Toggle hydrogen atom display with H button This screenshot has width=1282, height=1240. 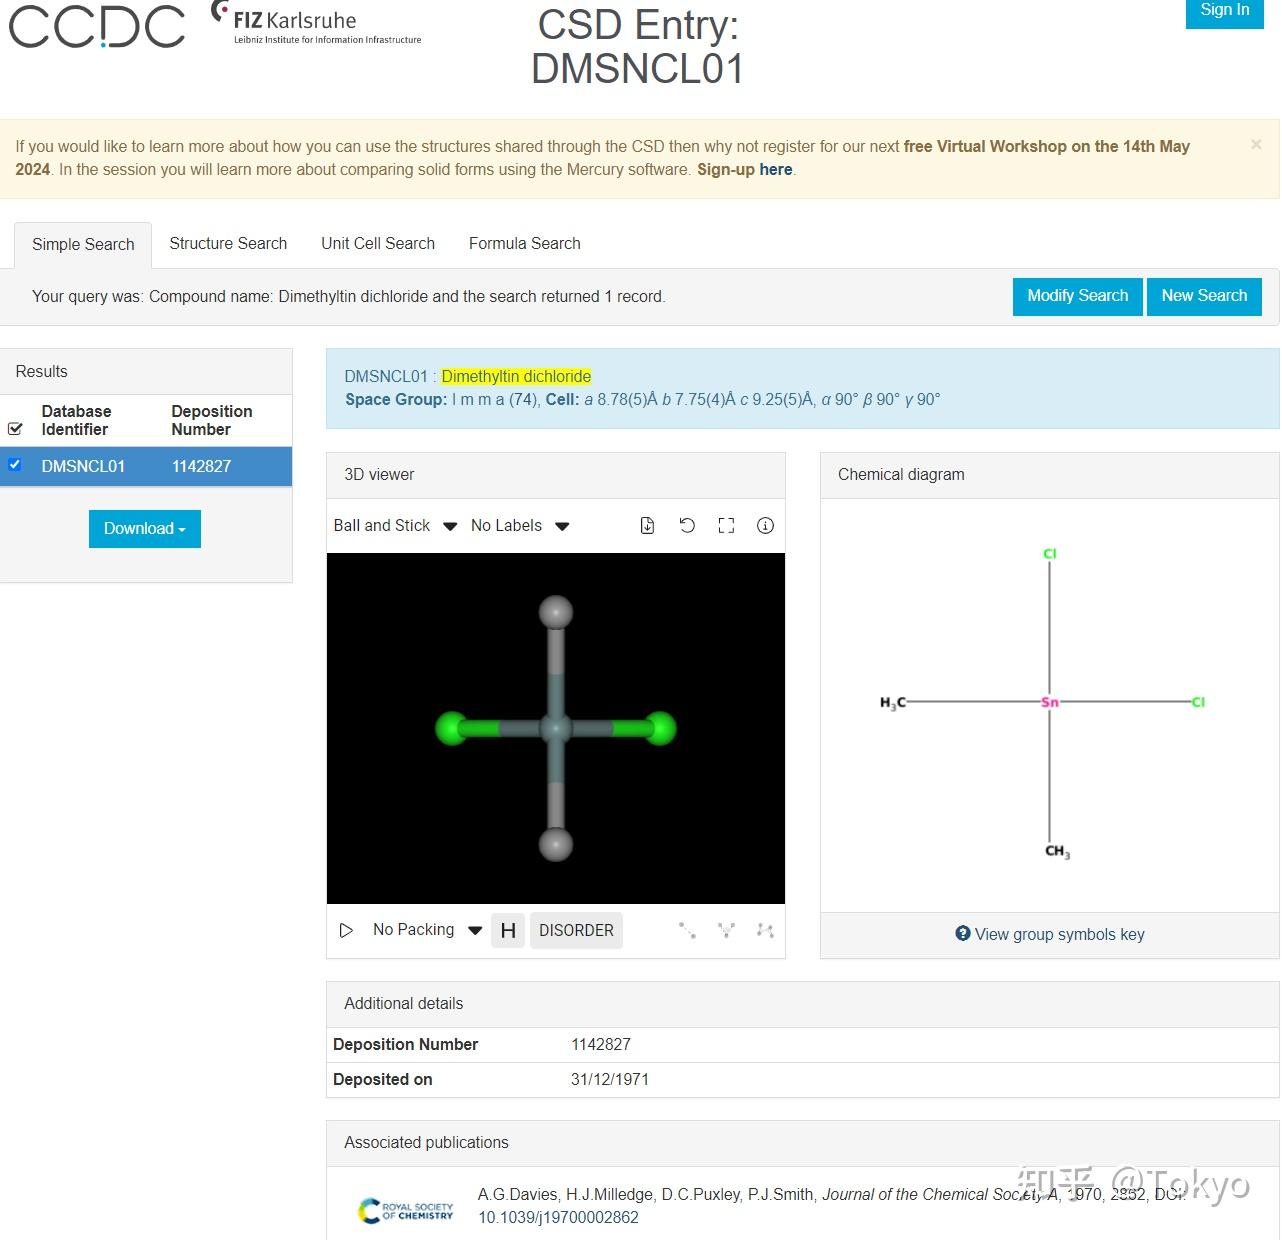click(507, 930)
